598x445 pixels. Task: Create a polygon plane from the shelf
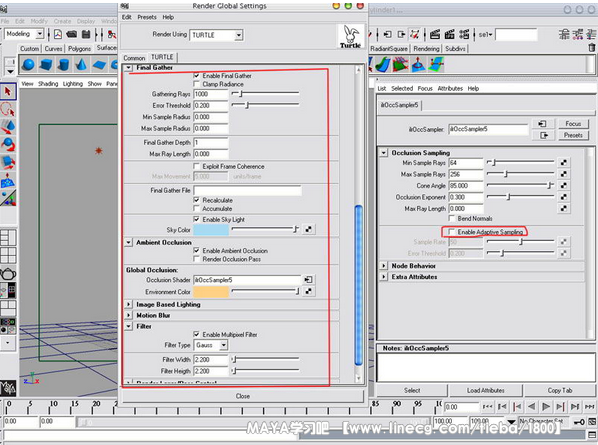[99, 64]
